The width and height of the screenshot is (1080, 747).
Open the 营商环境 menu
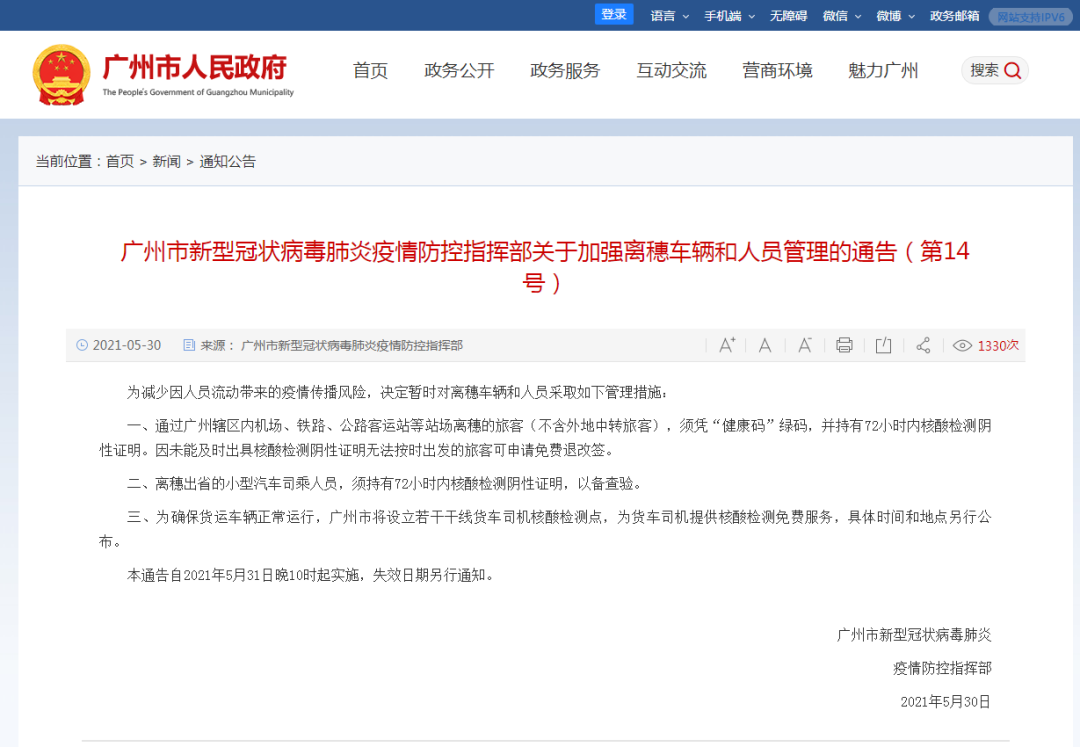point(777,70)
